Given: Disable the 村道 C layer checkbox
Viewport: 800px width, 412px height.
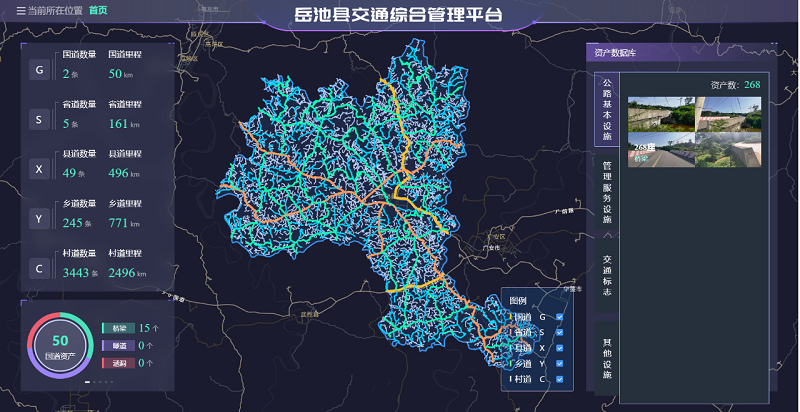Looking at the screenshot, I should point(559,379).
